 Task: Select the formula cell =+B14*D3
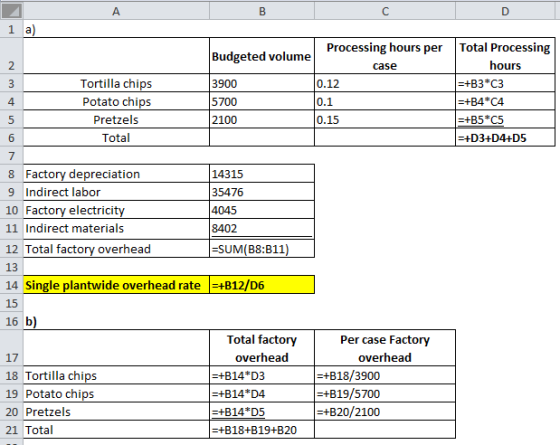(262, 375)
